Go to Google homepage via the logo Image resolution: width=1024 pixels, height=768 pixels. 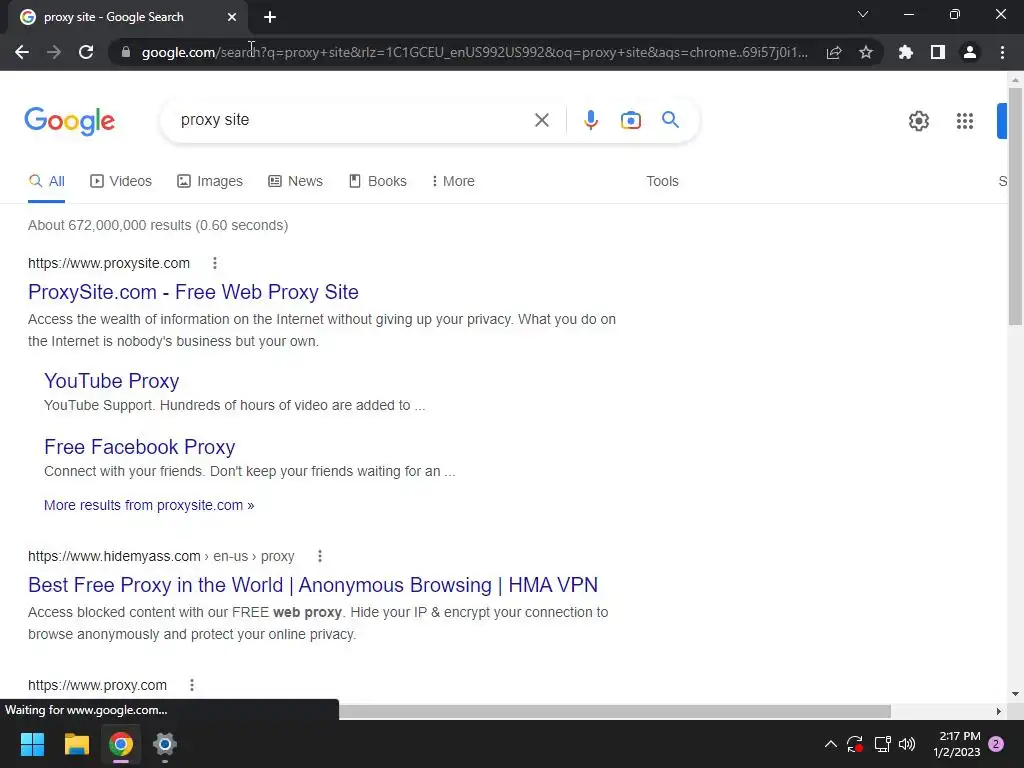(70, 121)
